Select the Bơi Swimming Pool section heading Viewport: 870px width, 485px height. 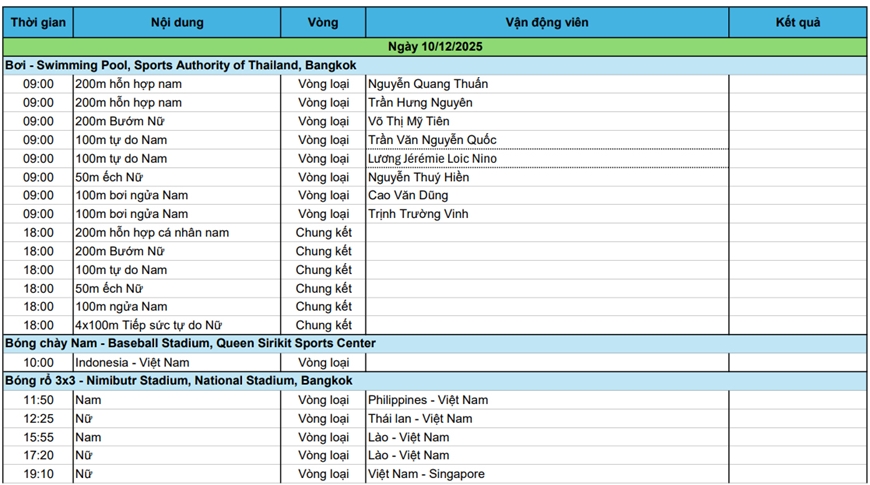point(181,65)
